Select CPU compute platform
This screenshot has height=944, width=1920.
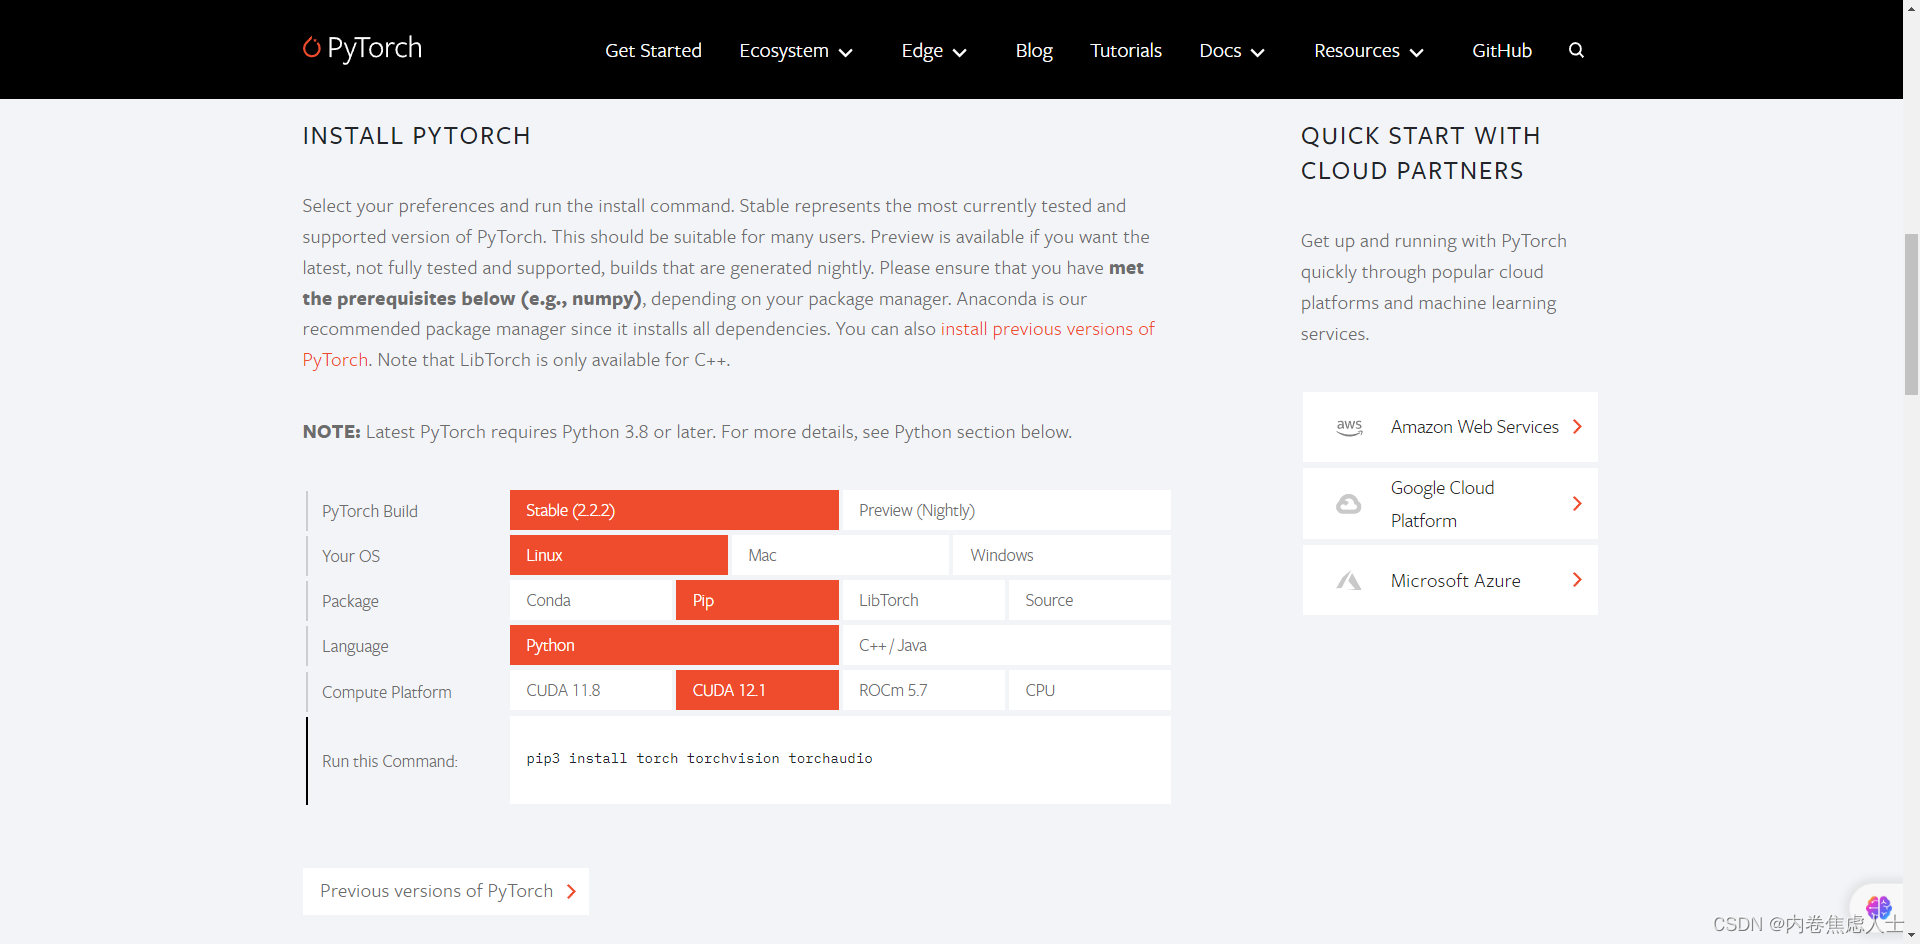click(1090, 690)
